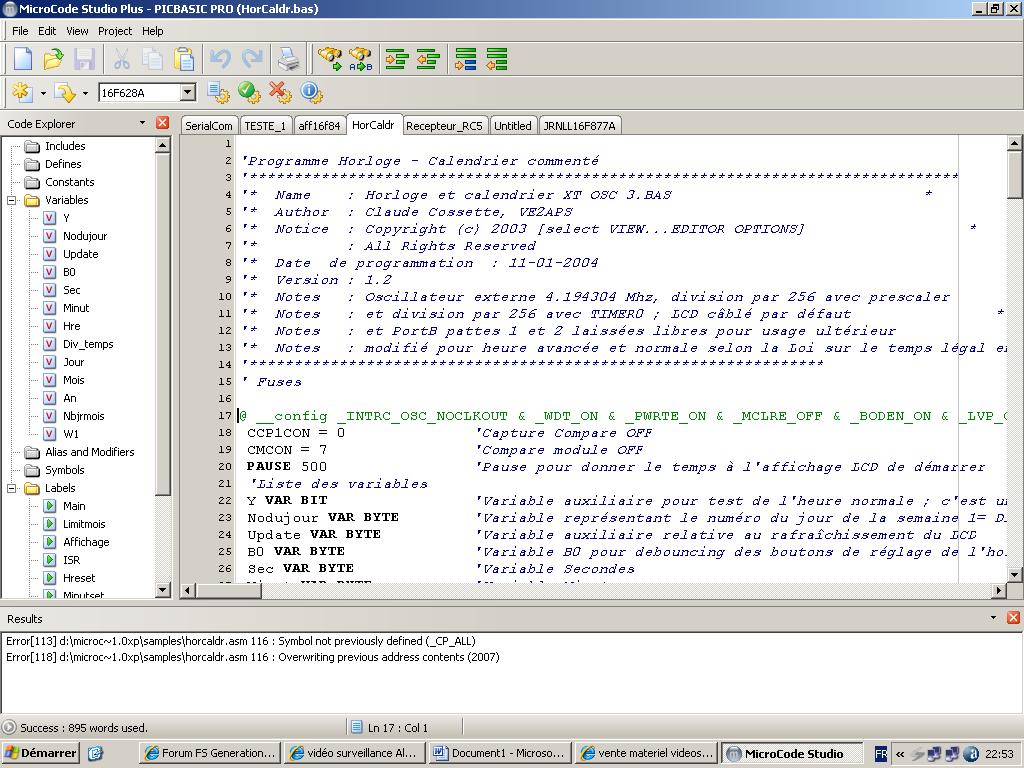This screenshot has width=1024, height=768.
Task: Open the Project menu
Action: 115,31
